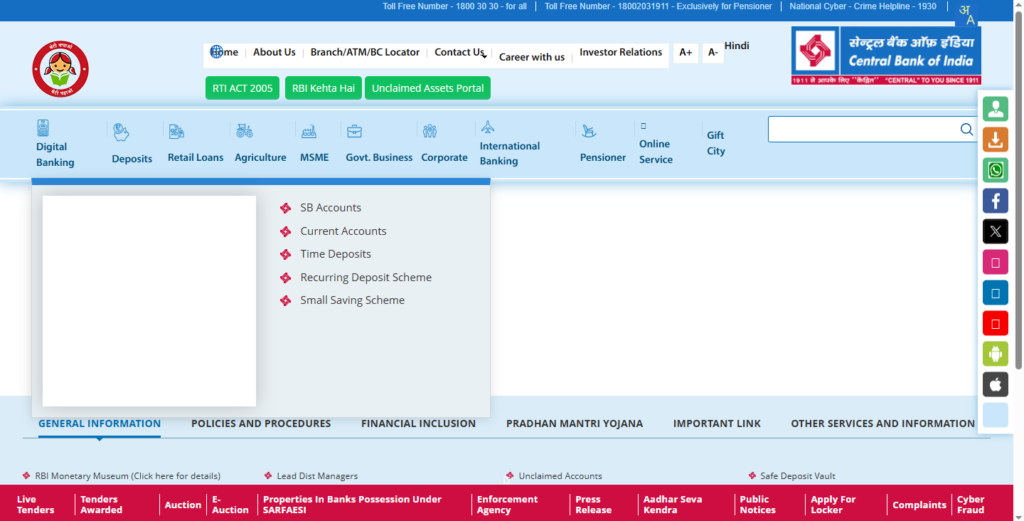The image size is (1024, 521).
Task: Click the International Banking airplane icon
Action: coord(487,126)
